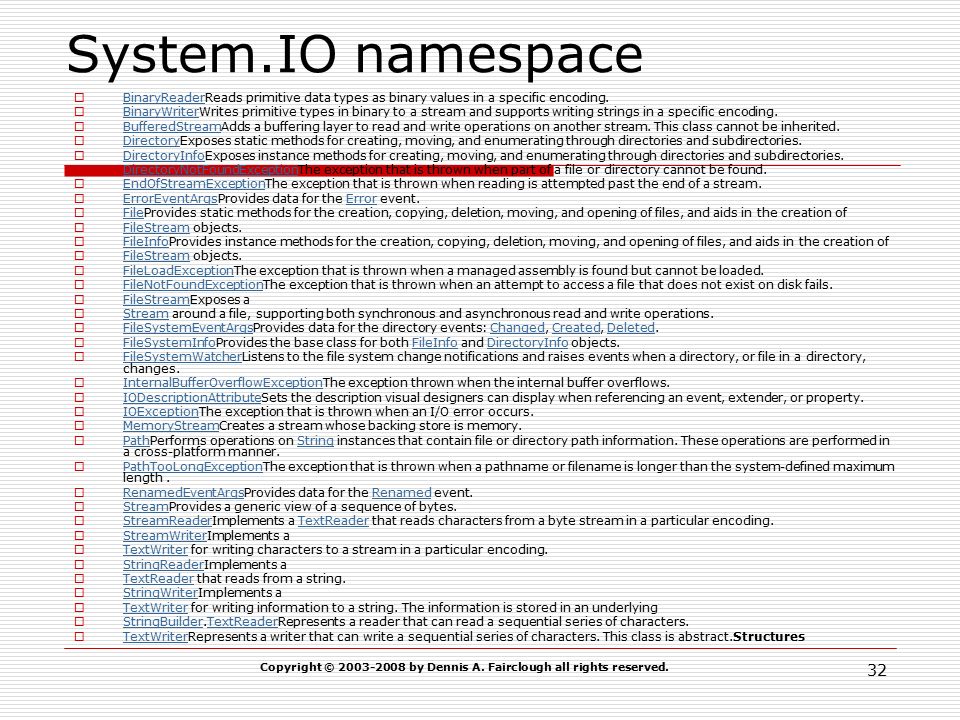960x720 pixels.
Task: Click the Renamed event link
Action: point(402,492)
